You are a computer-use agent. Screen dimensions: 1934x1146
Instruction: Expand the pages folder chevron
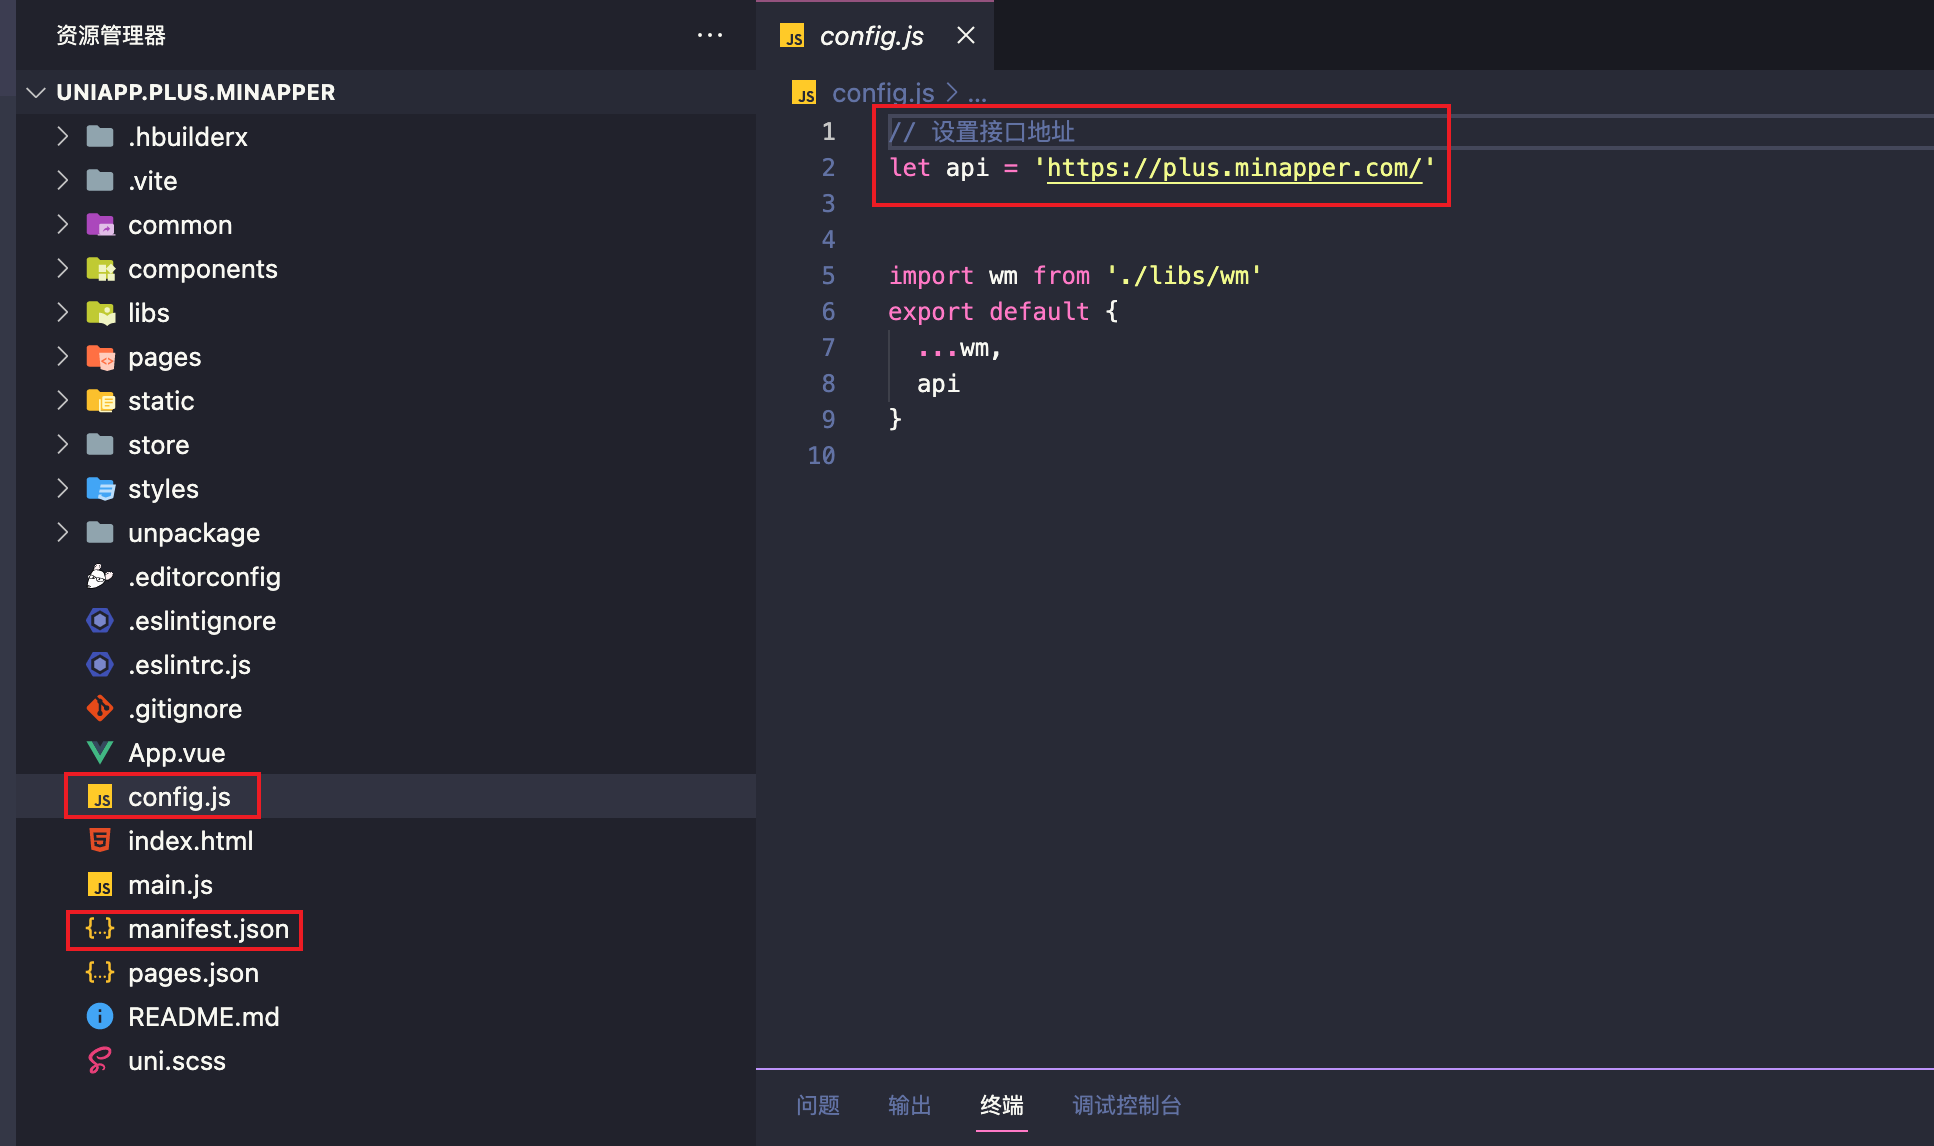tap(63, 357)
